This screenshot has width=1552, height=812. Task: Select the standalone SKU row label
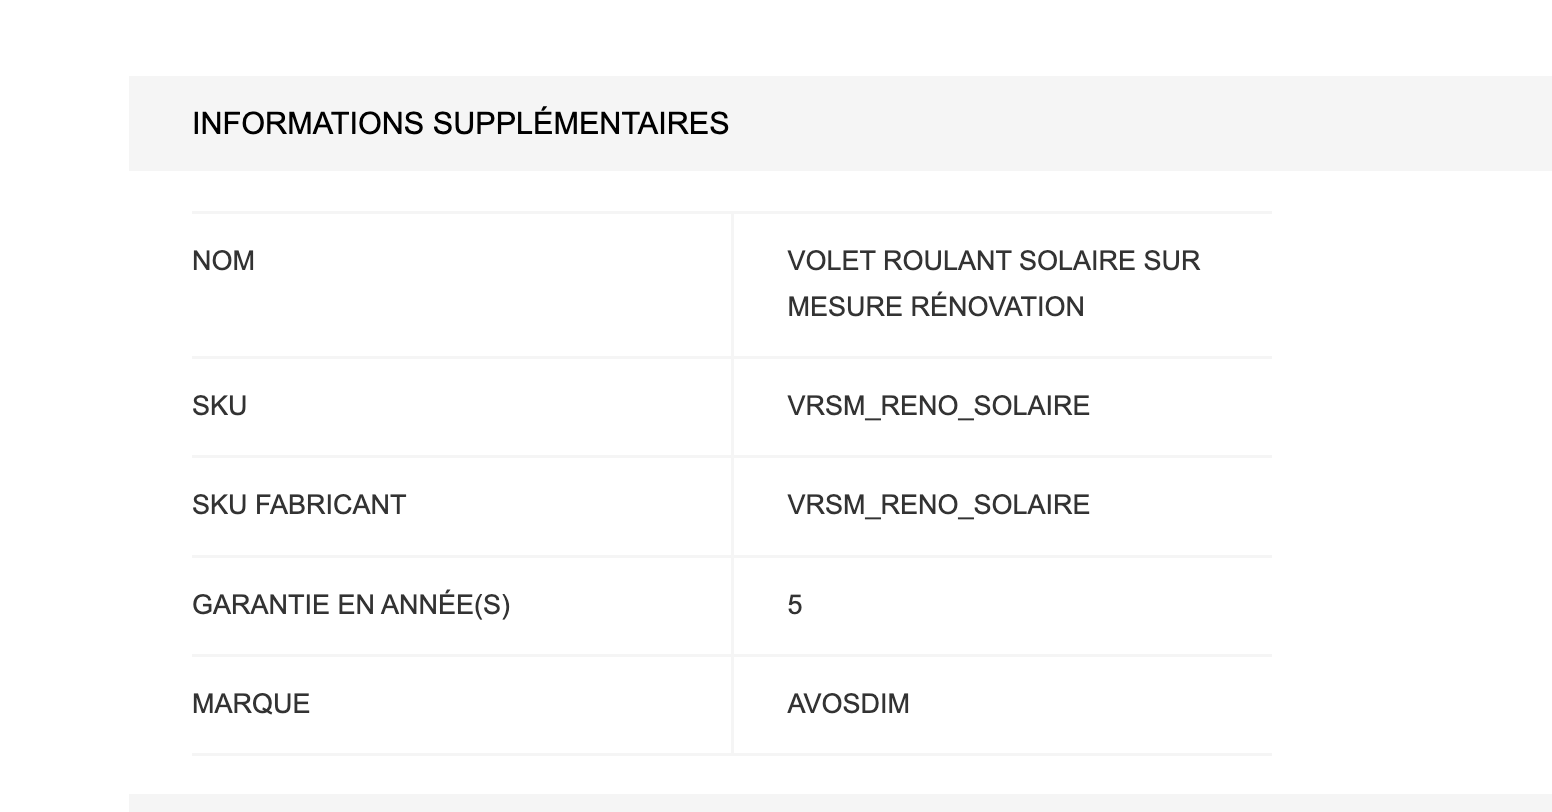pos(219,406)
